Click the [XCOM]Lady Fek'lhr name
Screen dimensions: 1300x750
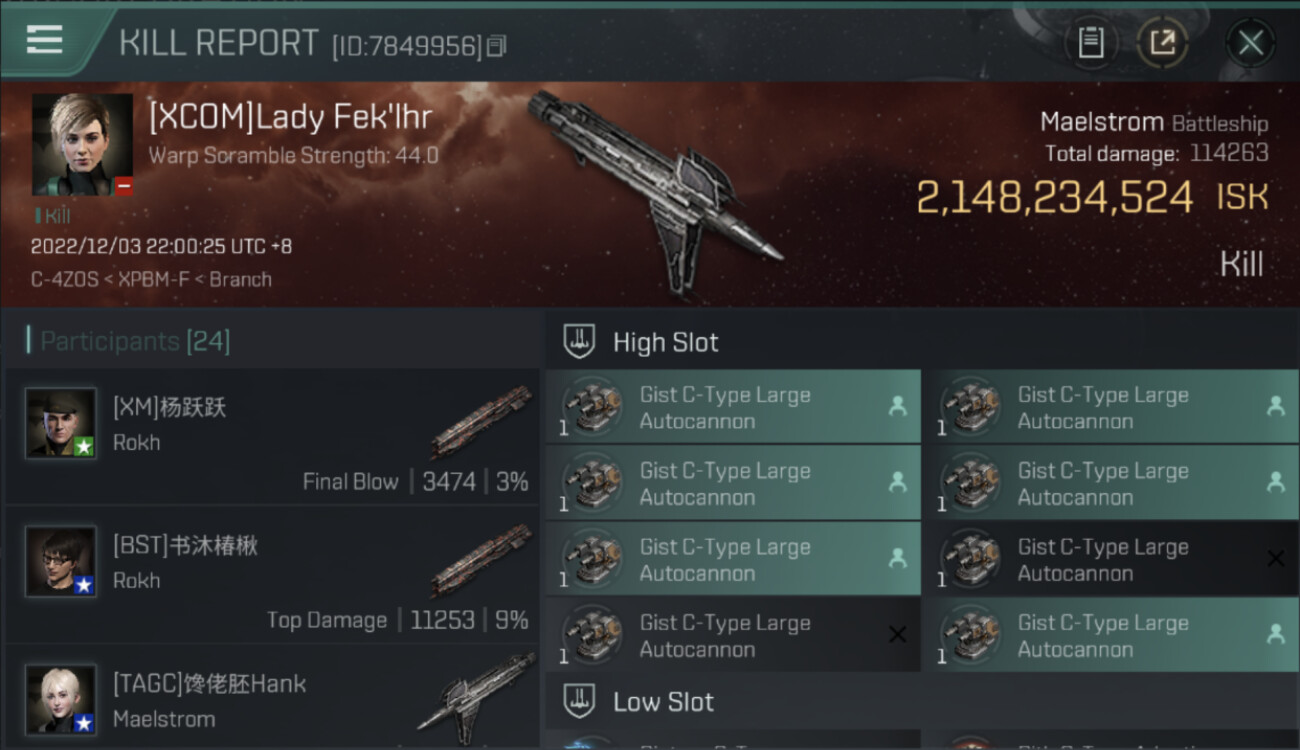290,118
